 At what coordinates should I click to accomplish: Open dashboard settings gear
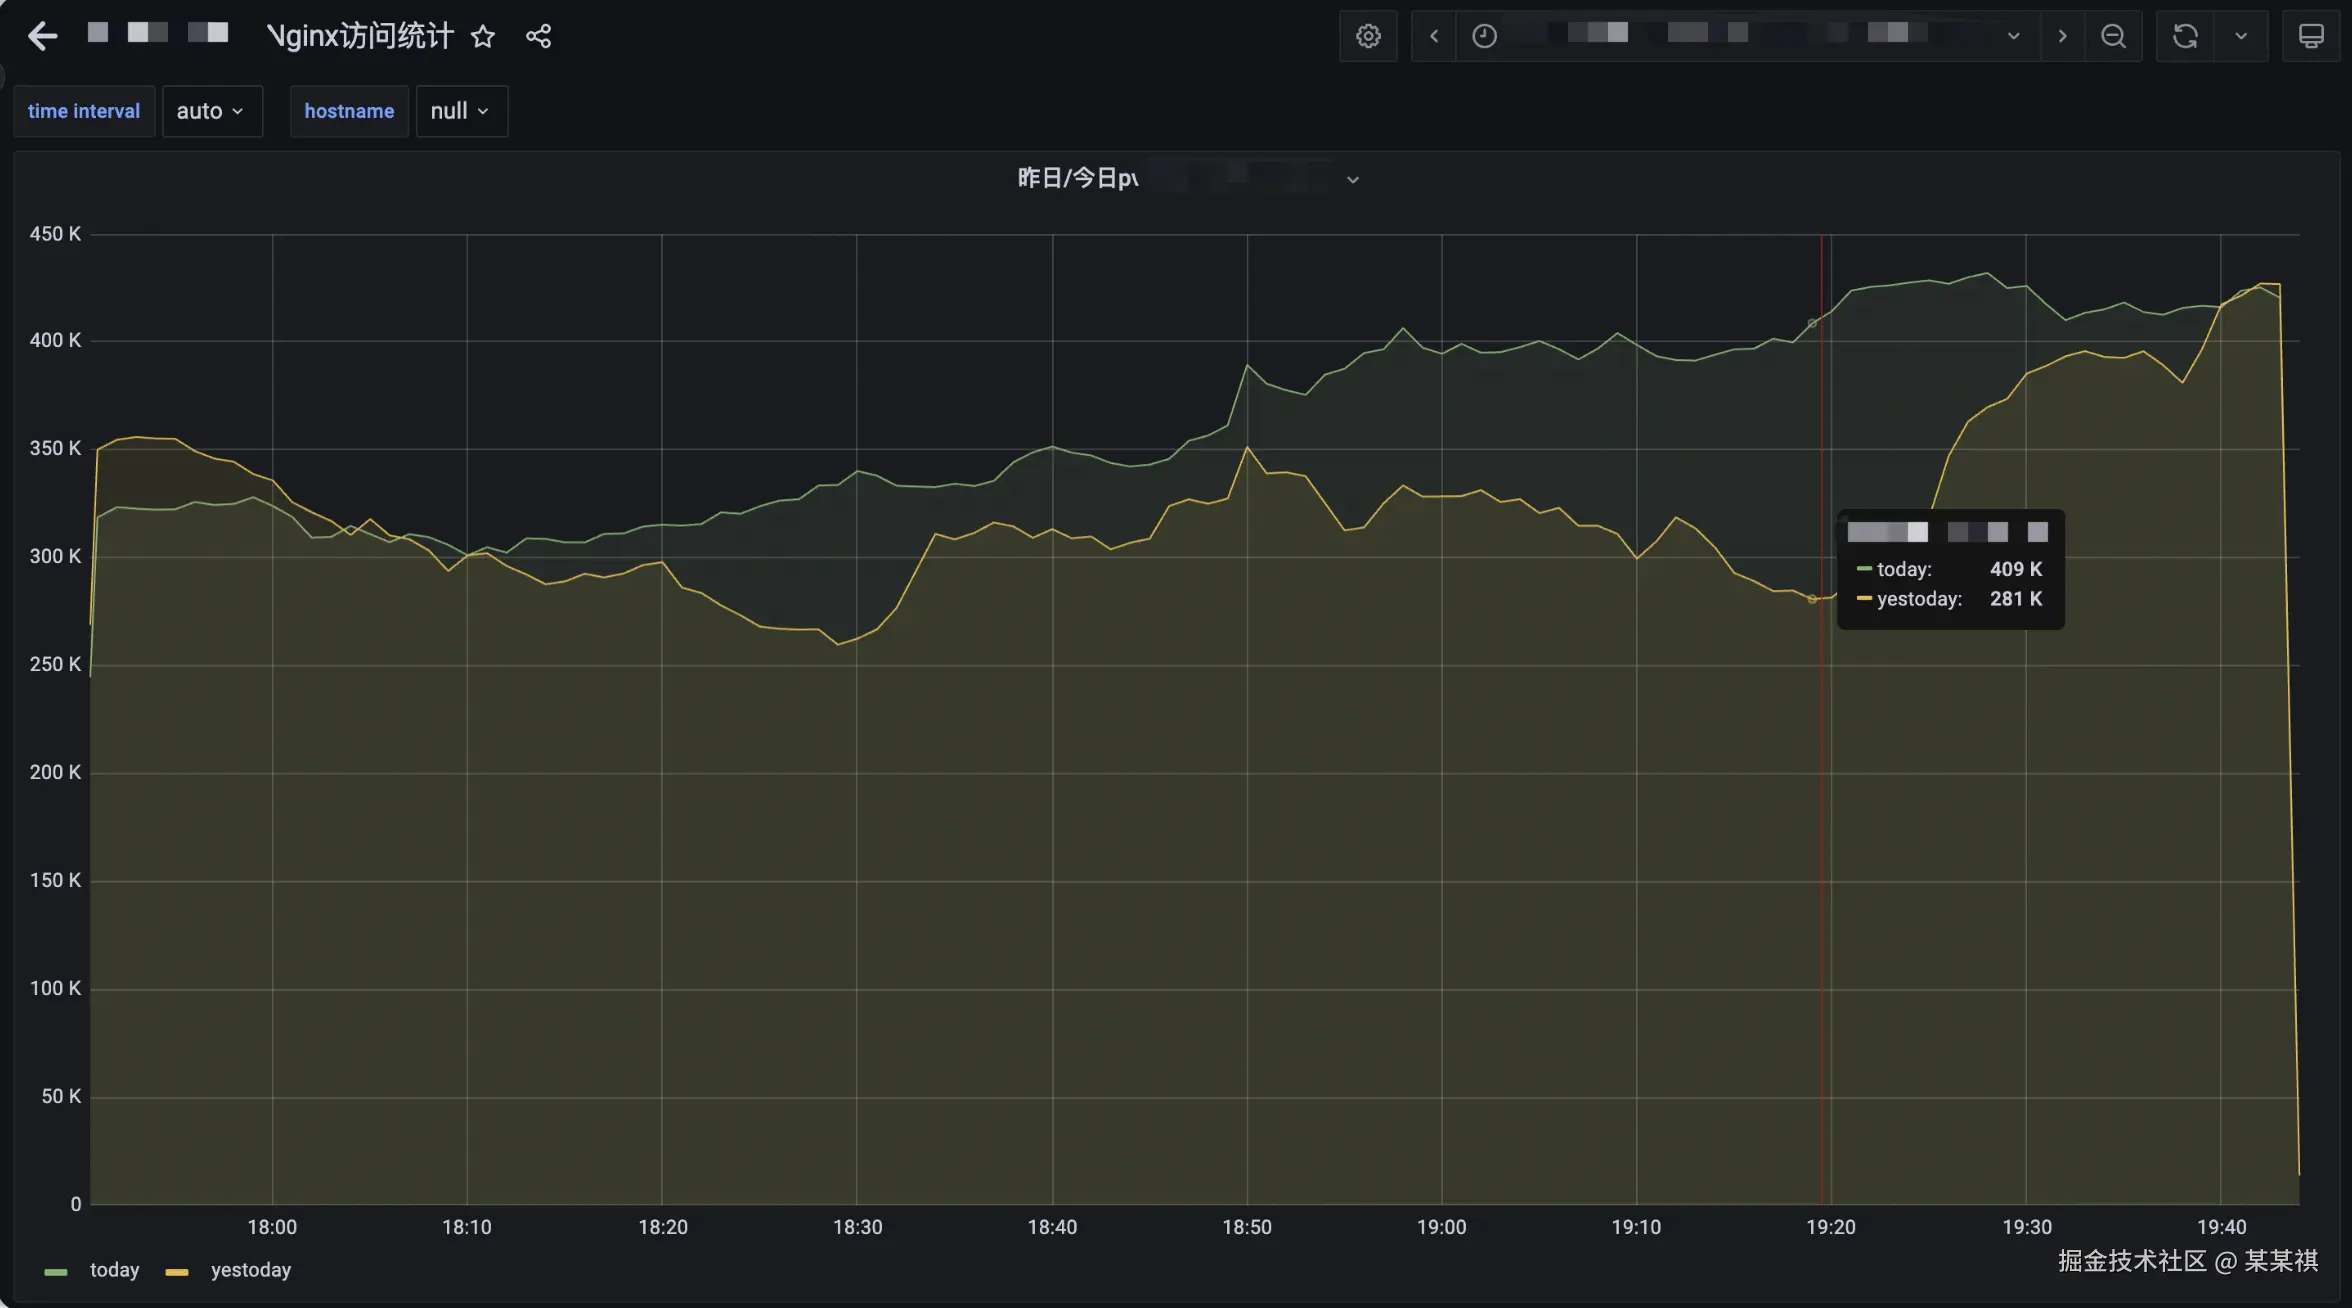[1368, 36]
